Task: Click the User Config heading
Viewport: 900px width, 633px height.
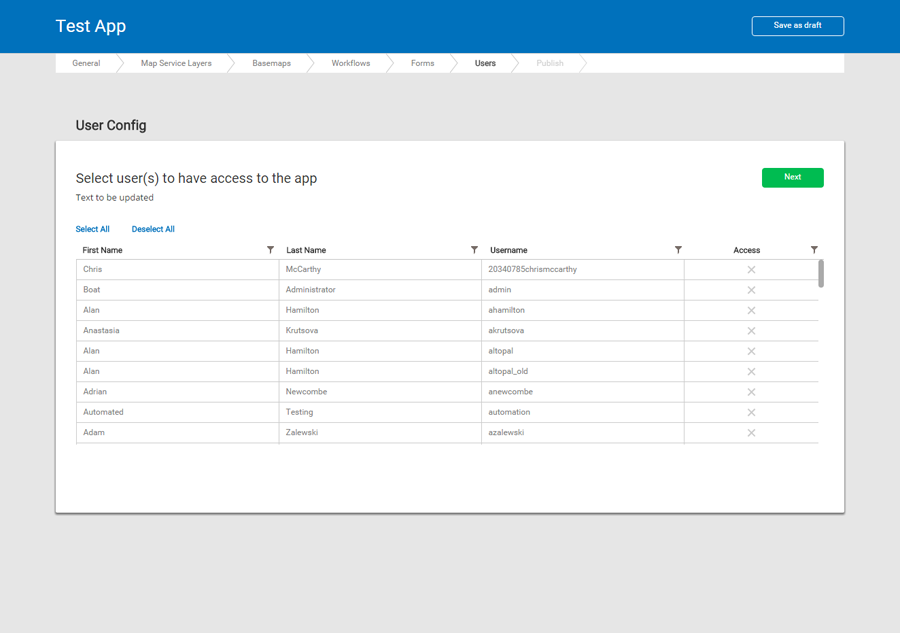Action: click(x=111, y=125)
